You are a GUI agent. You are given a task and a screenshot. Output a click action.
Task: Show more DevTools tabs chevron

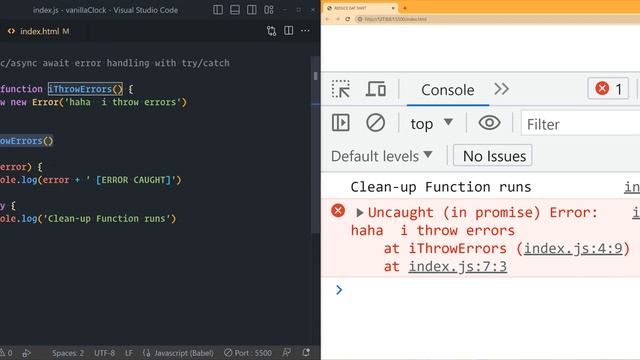pos(501,89)
